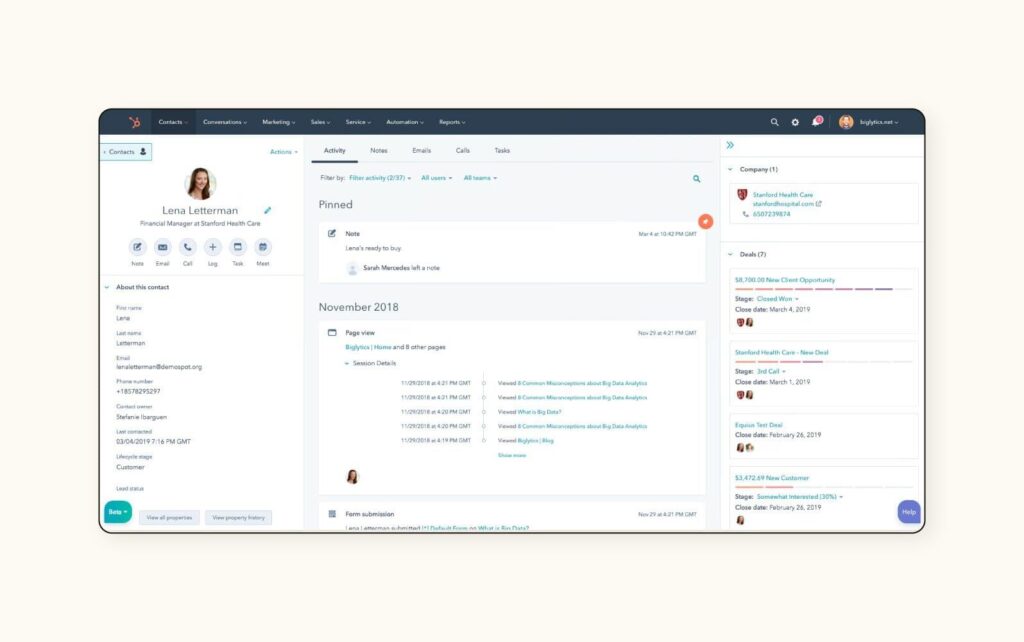
Task: Click the Log activity plus icon
Action: tap(212, 247)
